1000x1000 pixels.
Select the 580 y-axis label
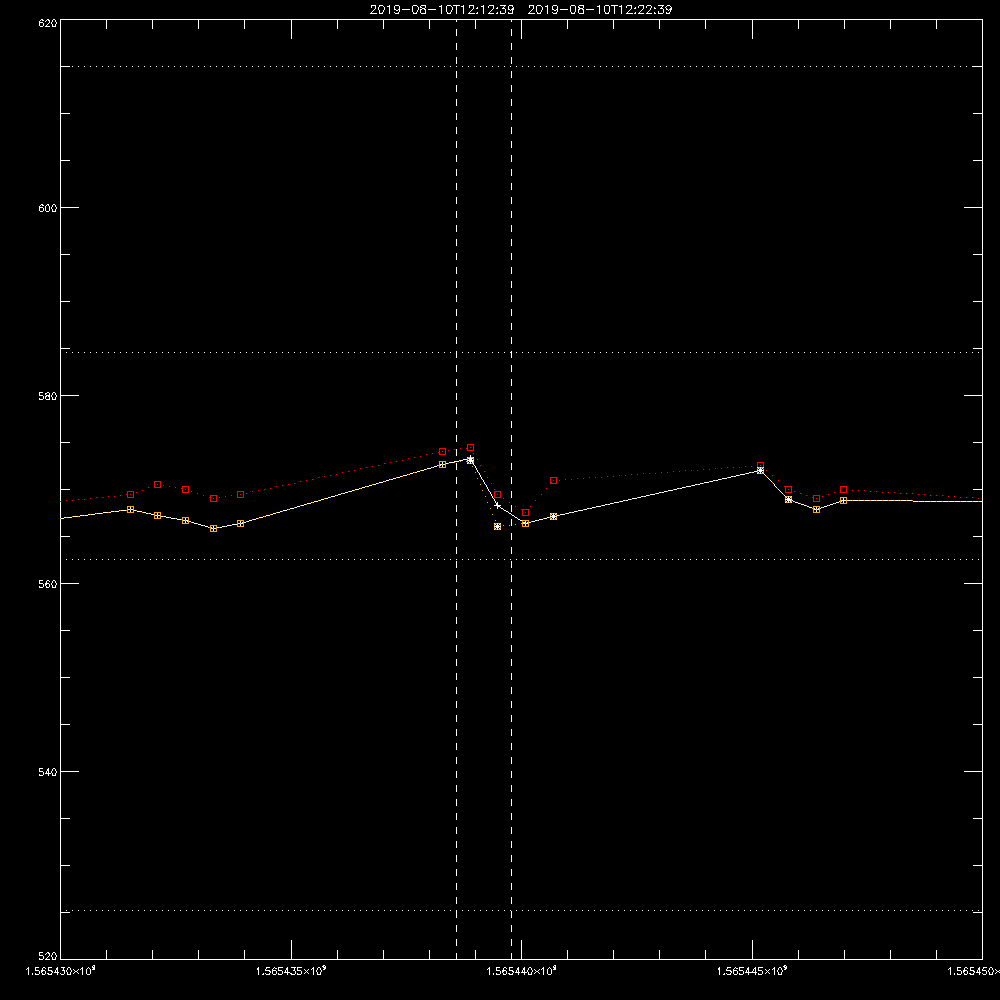(48, 396)
